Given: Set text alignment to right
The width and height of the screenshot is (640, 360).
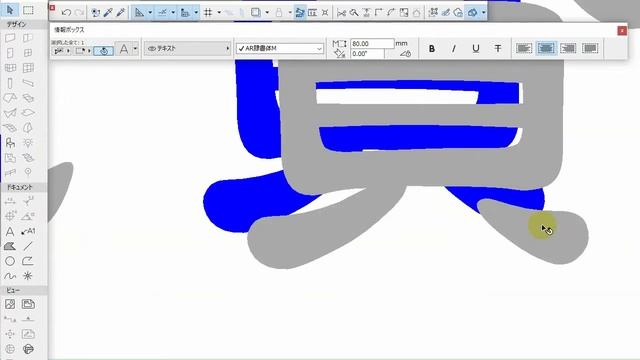Looking at the screenshot, I should (568, 49).
